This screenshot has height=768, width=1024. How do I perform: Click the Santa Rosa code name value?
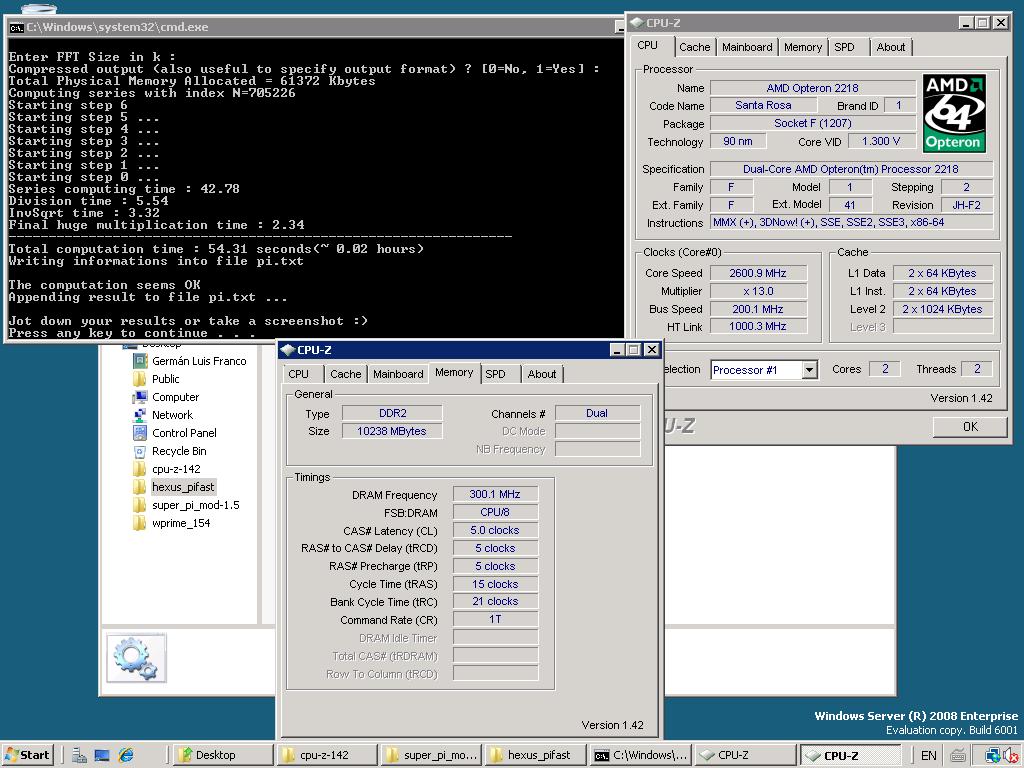[763, 105]
